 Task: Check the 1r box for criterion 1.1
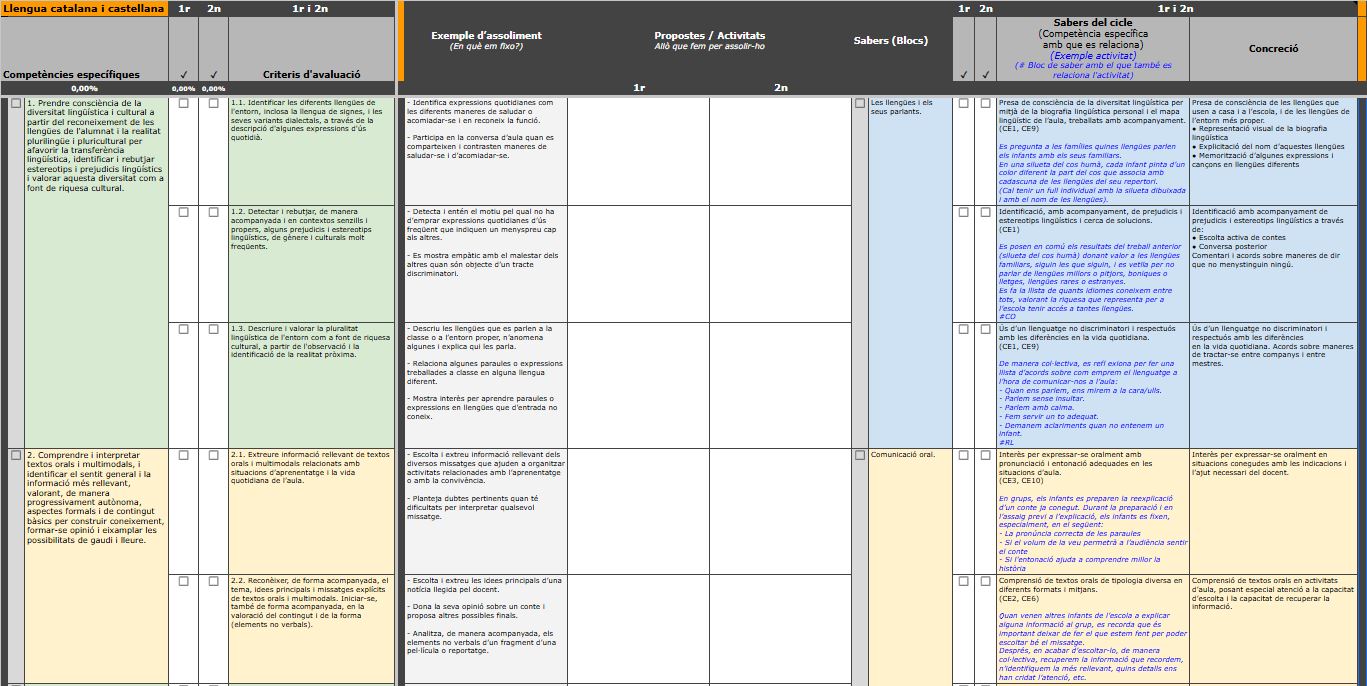tap(183, 103)
